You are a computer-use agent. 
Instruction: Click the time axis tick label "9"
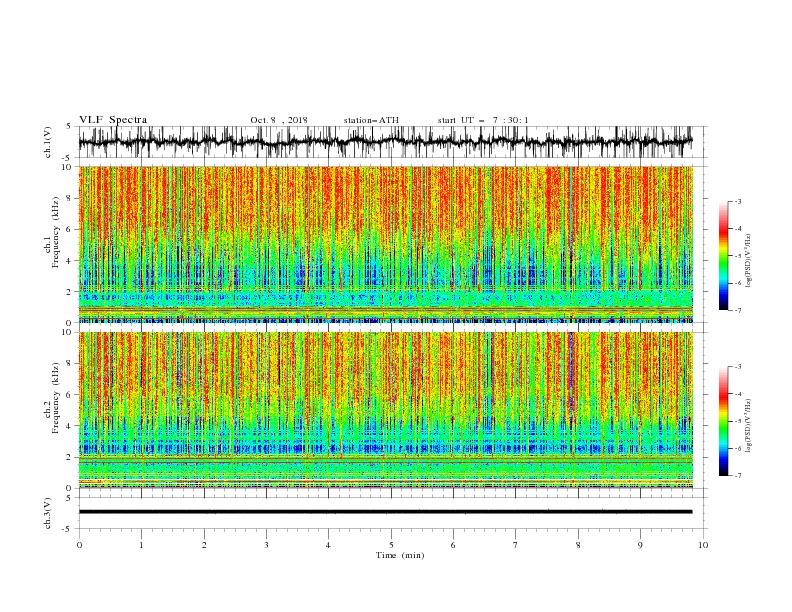tap(640, 545)
